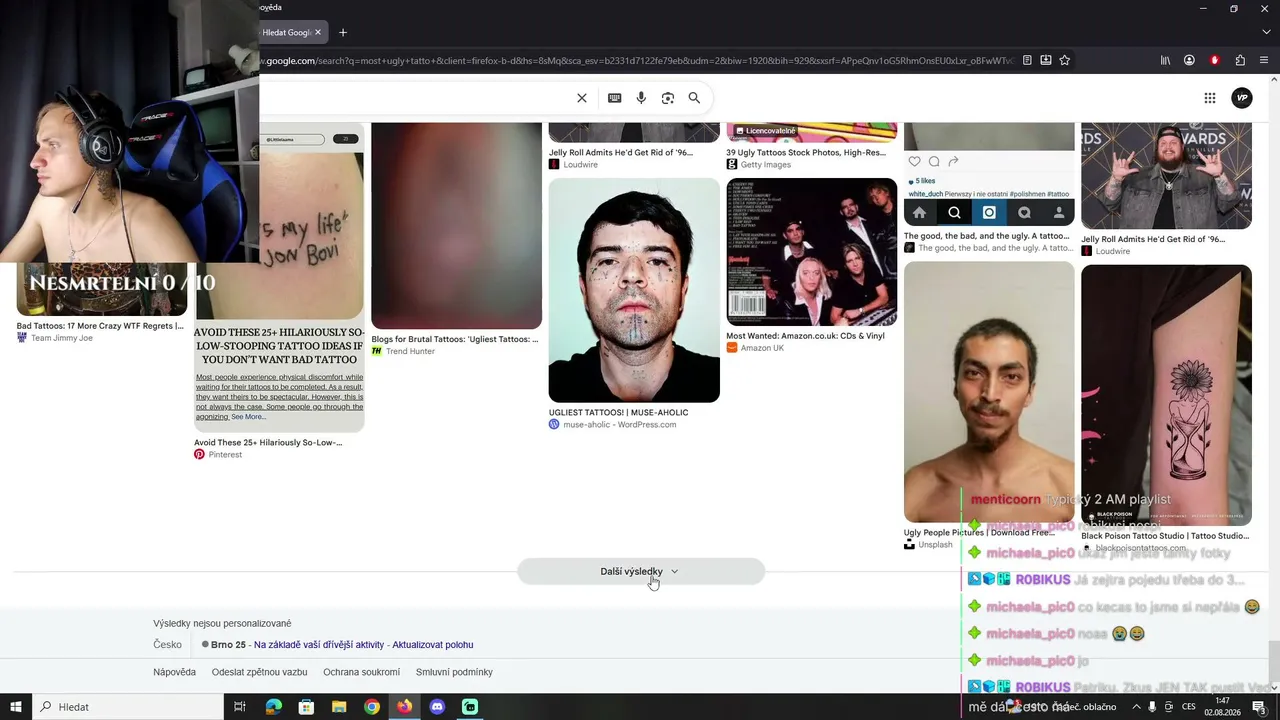This screenshot has width=1280, height=720.
Task: Clear the Google search box text
Action: point(582,98)
